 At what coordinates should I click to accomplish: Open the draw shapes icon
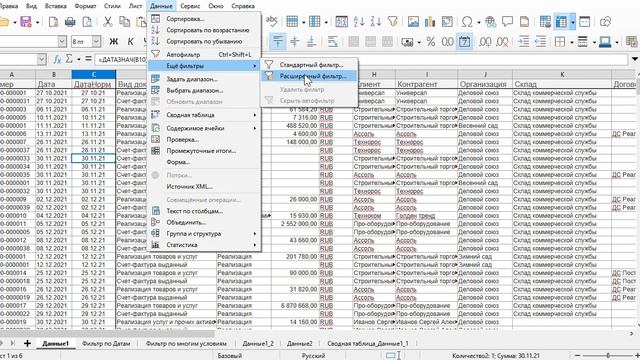point(606,21)
